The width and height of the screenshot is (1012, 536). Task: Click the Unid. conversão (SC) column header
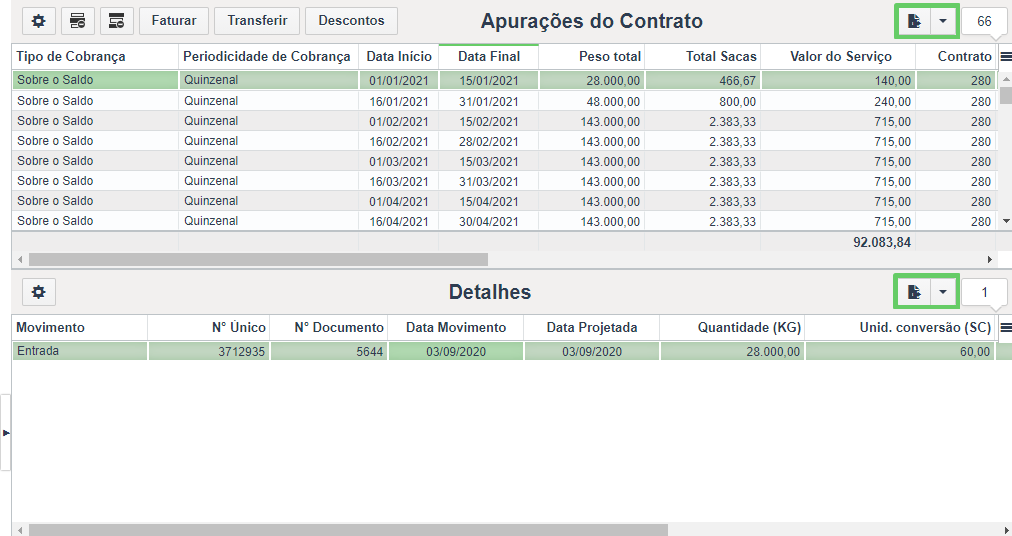900,327
